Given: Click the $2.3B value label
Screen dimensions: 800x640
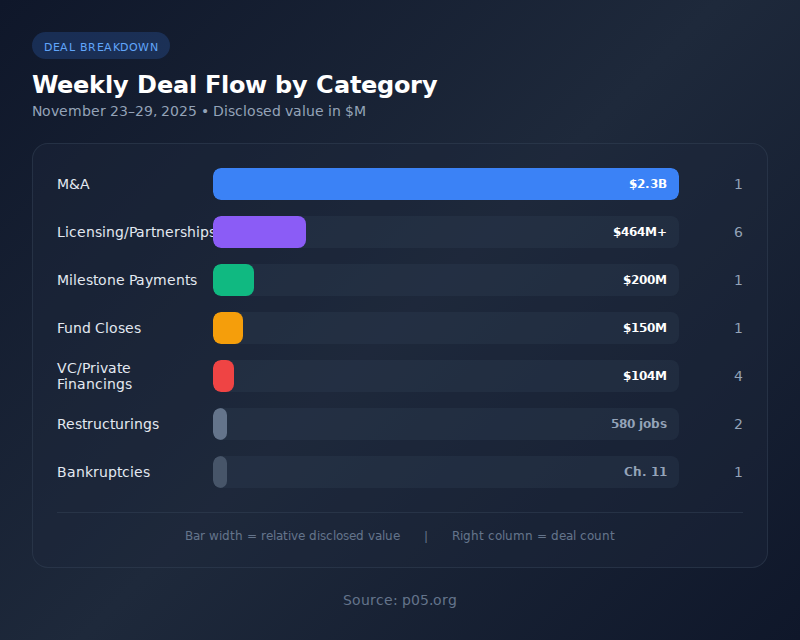Looking at the screenshot, I should [x=647, y=184].
